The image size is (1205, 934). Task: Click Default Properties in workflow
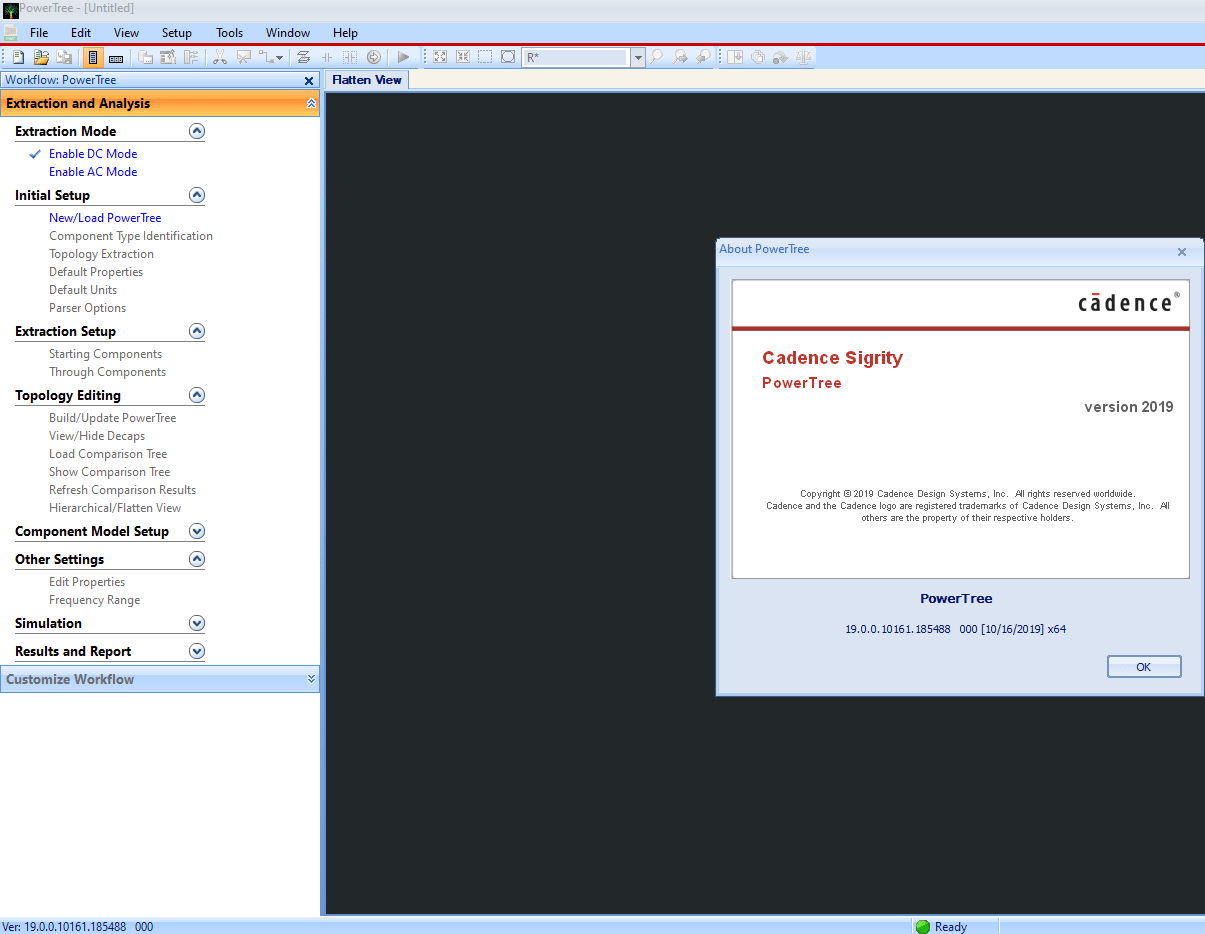[96, 272]
